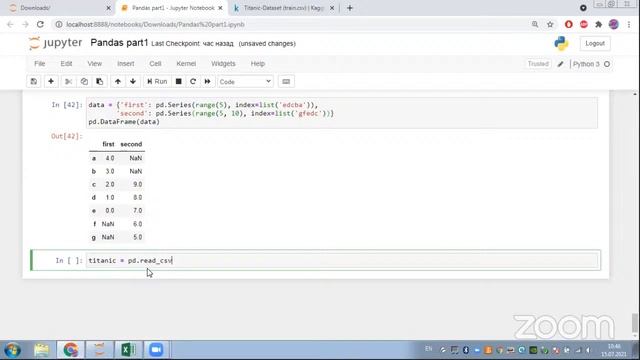640x360 pixels.
Task: Click the Trusted notebook indicator
Action: [538, 64]
